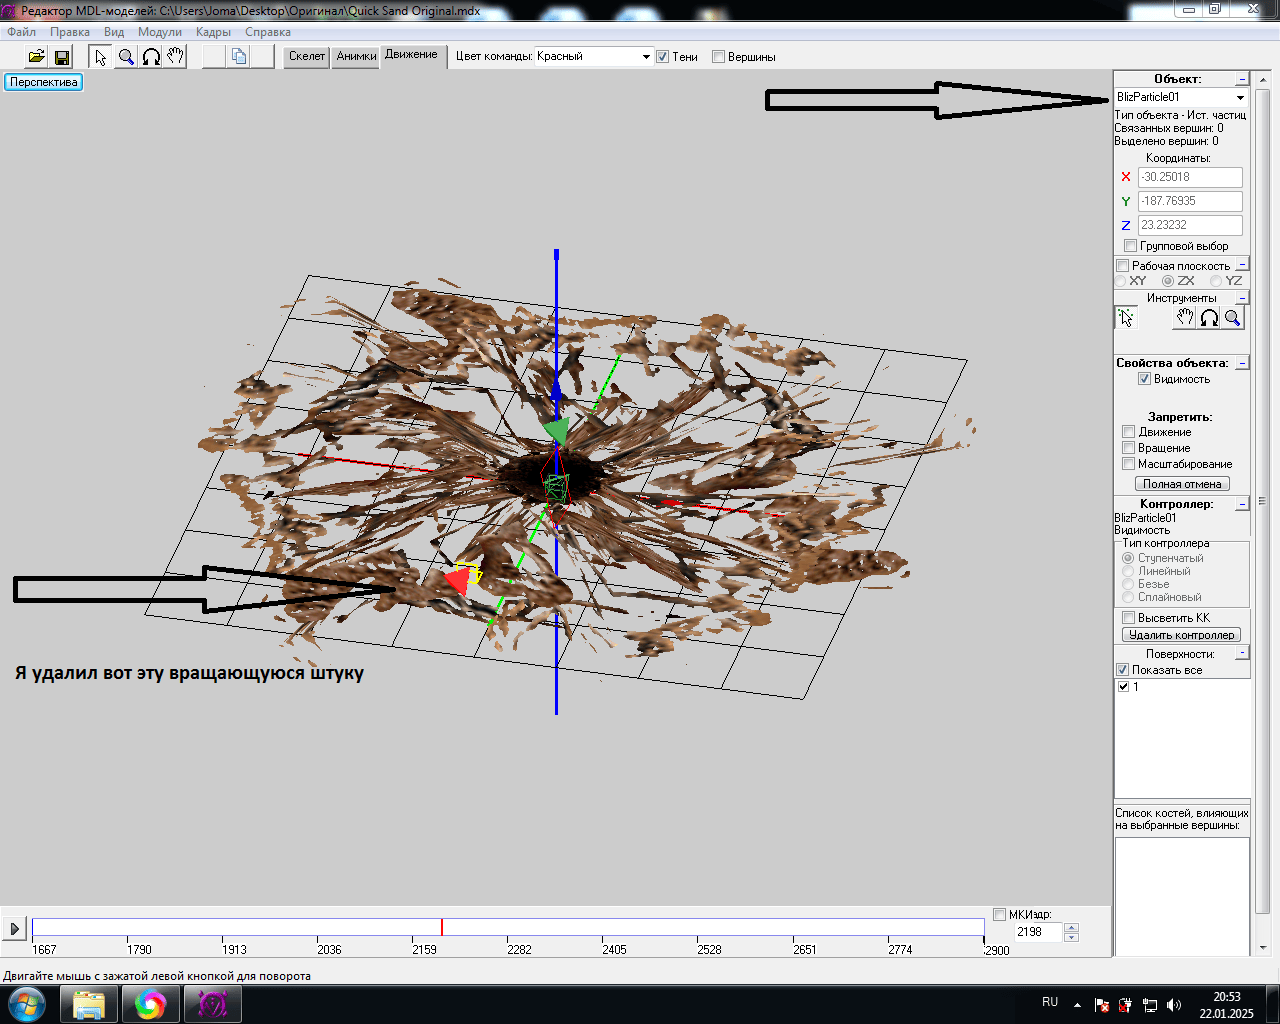Select the hand pan tool in top toolbar
This screenshot has height=1024, width=1280.
pyautogui.click(x=176, y=57)
